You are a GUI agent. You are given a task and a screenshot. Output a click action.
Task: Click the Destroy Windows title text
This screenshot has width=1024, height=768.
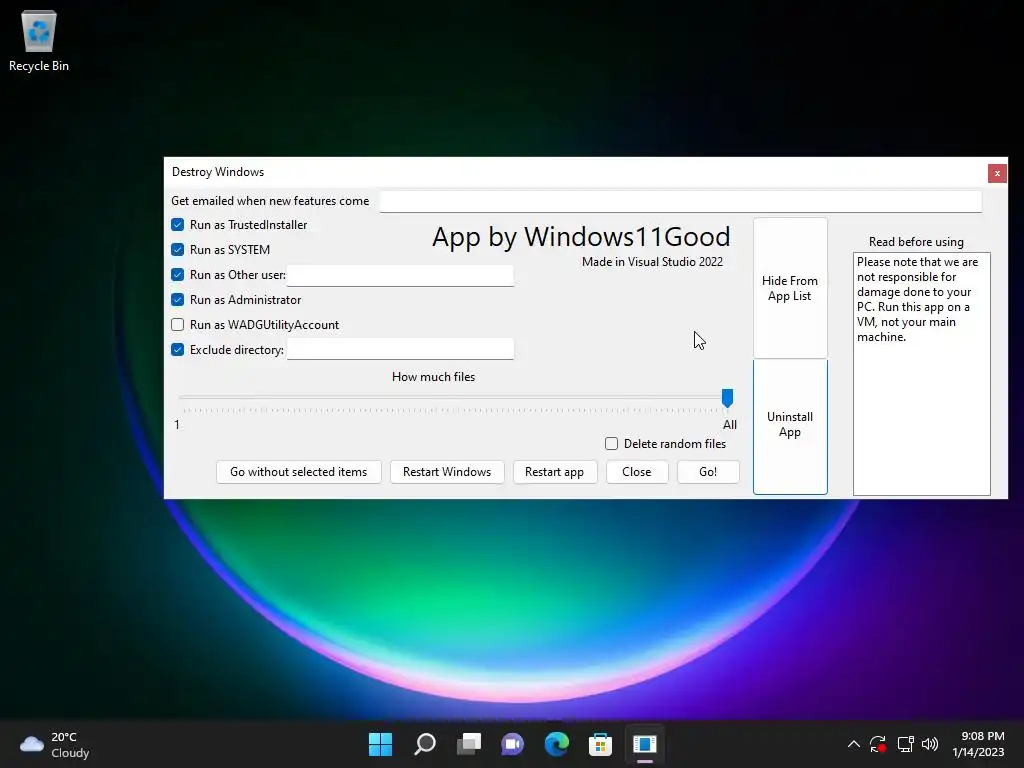tap(218, 172)
